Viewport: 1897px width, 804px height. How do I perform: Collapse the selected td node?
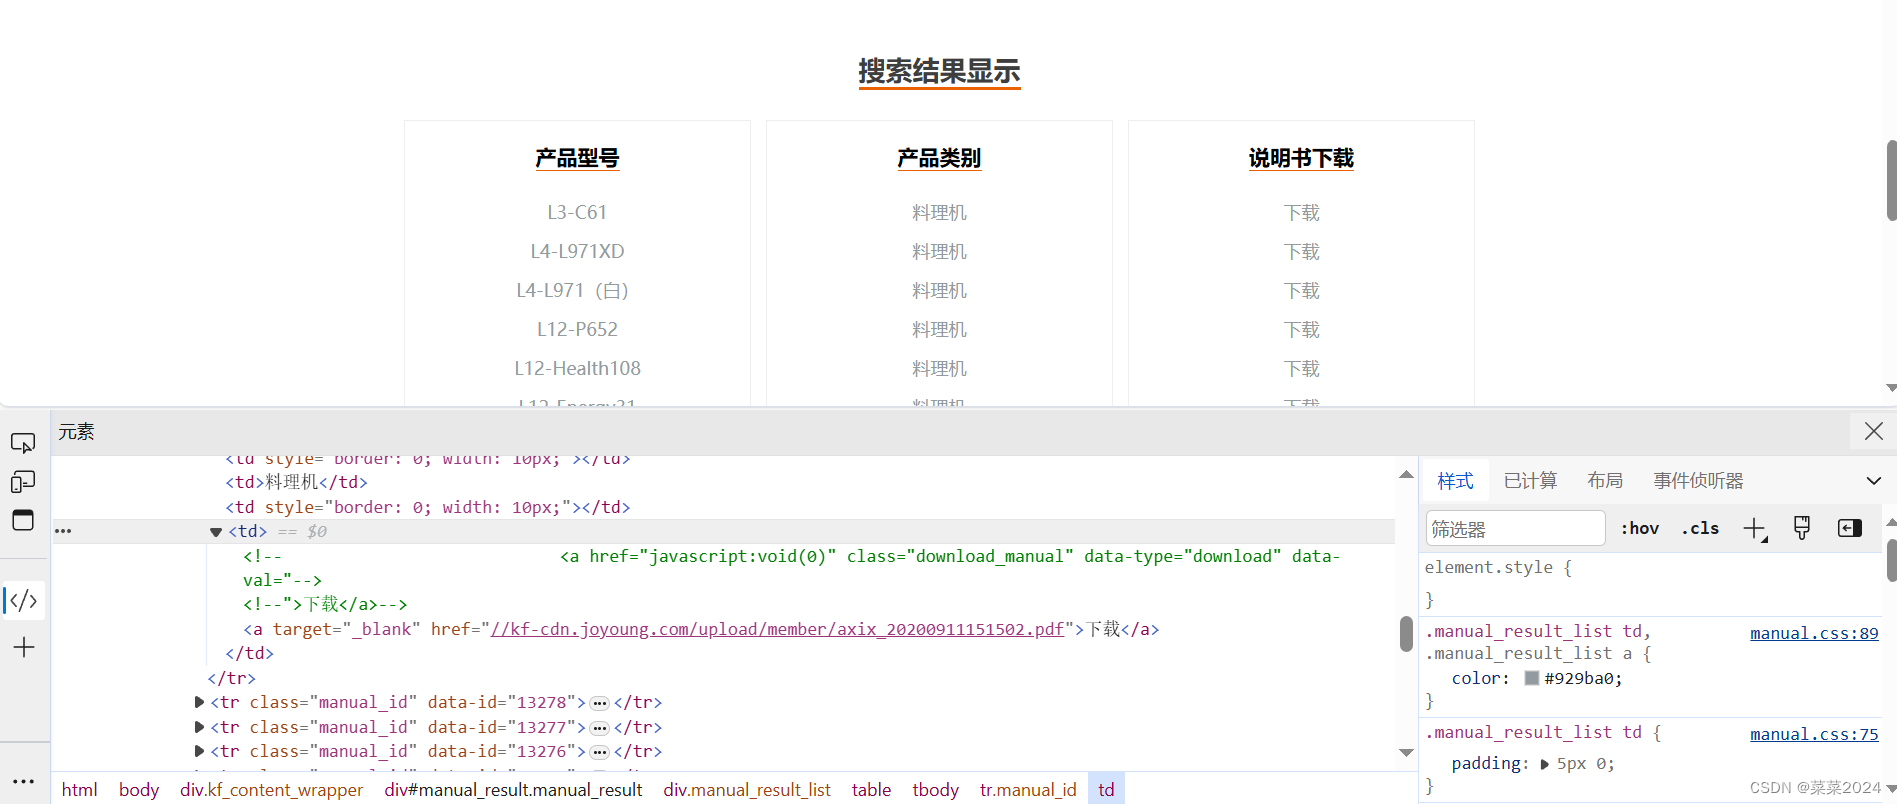215,532
